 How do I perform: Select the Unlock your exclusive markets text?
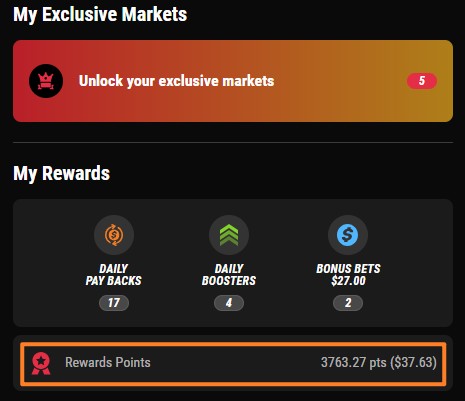pyautogui.click(x=176, y=81)
